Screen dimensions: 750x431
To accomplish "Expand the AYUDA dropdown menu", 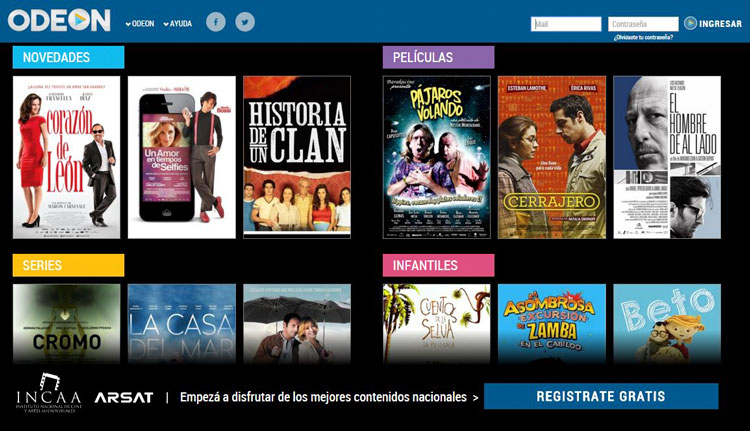I will (177, 23).
